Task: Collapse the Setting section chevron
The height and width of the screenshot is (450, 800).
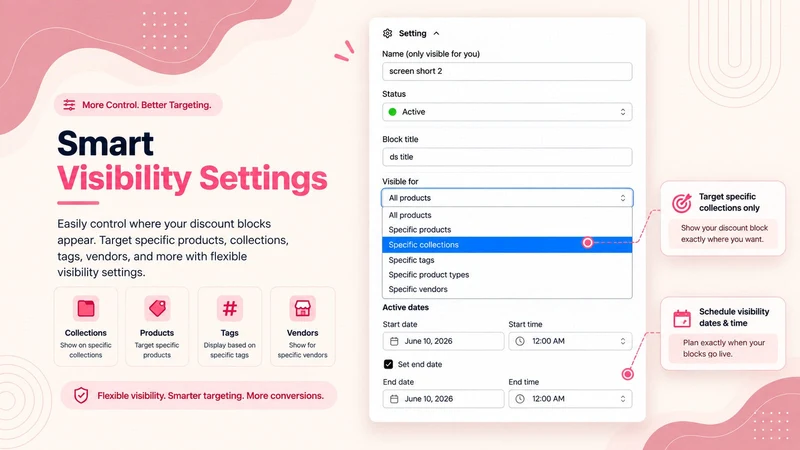Action: (x=436, y=33)
